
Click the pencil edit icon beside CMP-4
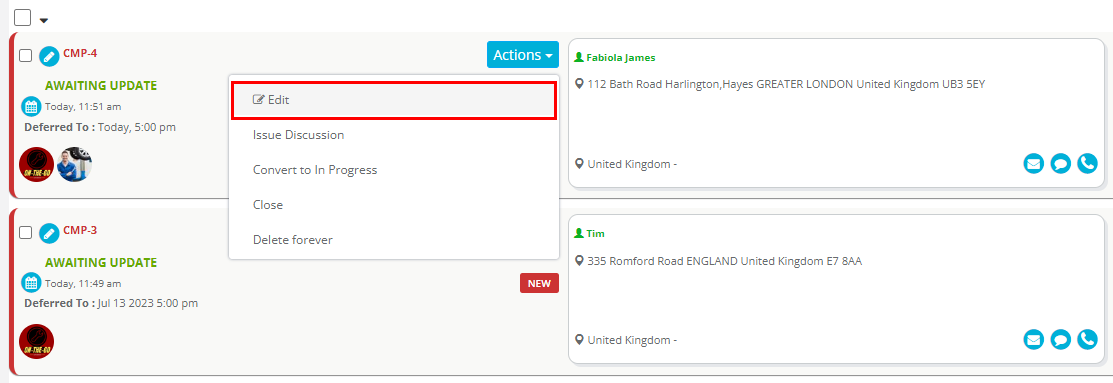tap(49, 56)
